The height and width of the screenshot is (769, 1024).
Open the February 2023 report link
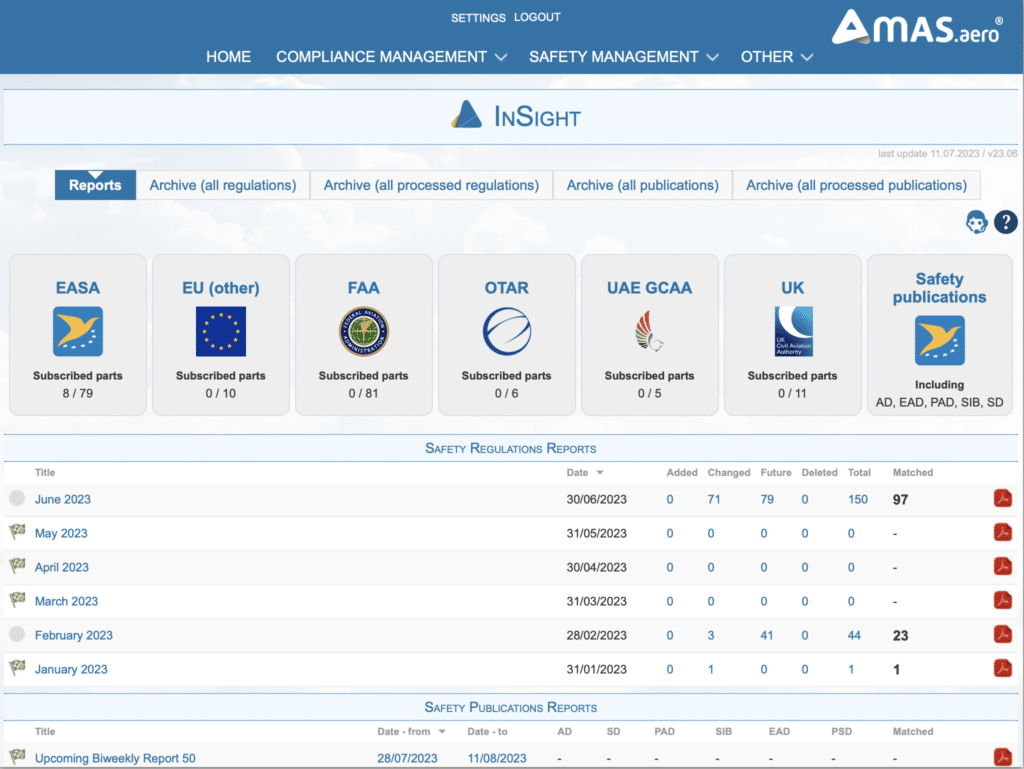pos(74,635)
